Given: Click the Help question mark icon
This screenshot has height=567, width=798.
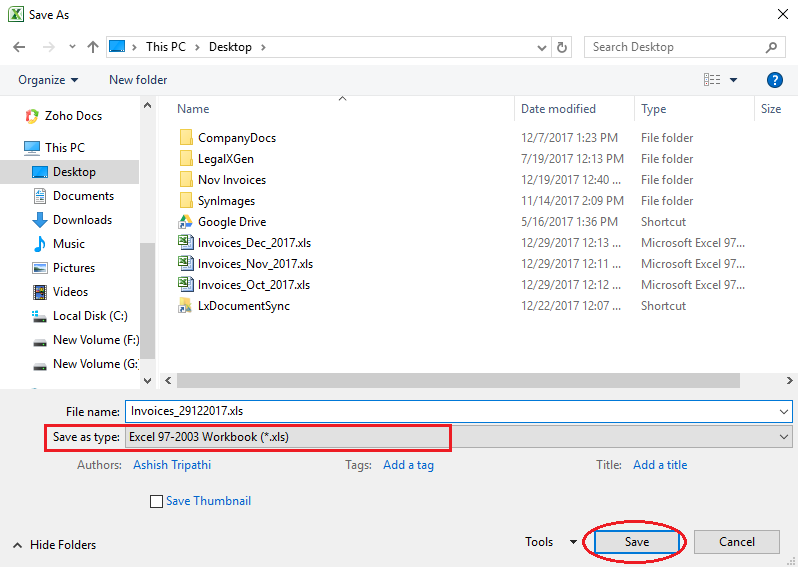Looking at the screenshot, I should [x=774, y=80].
